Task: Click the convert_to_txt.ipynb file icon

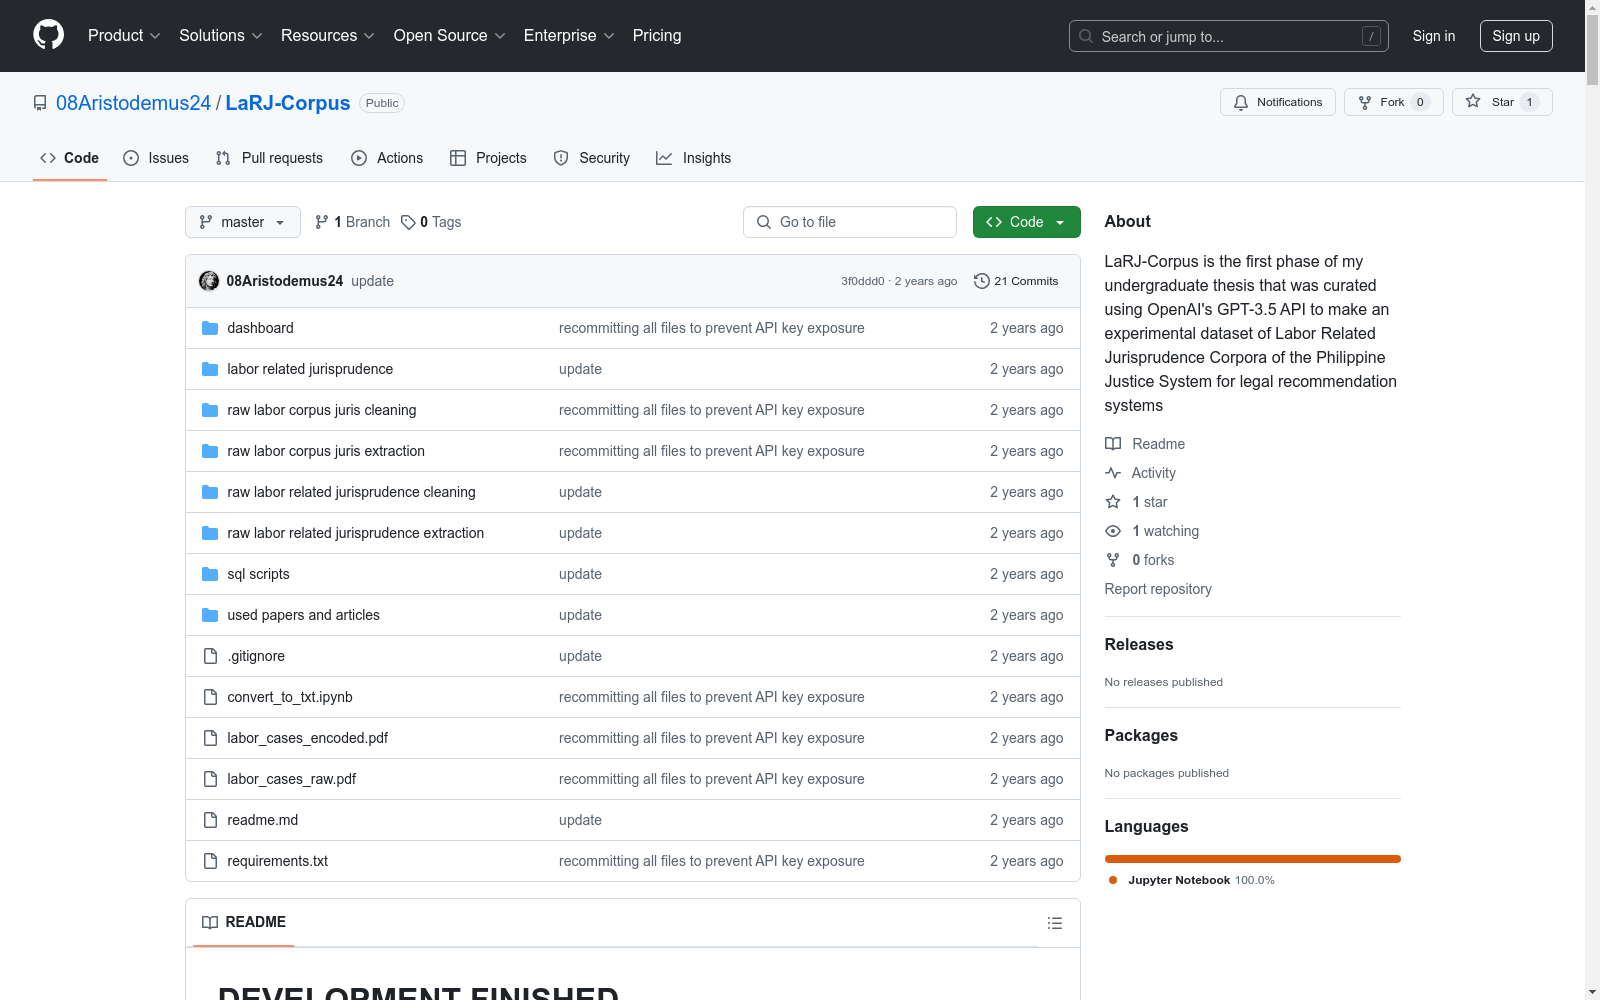Action: point(210,697)
